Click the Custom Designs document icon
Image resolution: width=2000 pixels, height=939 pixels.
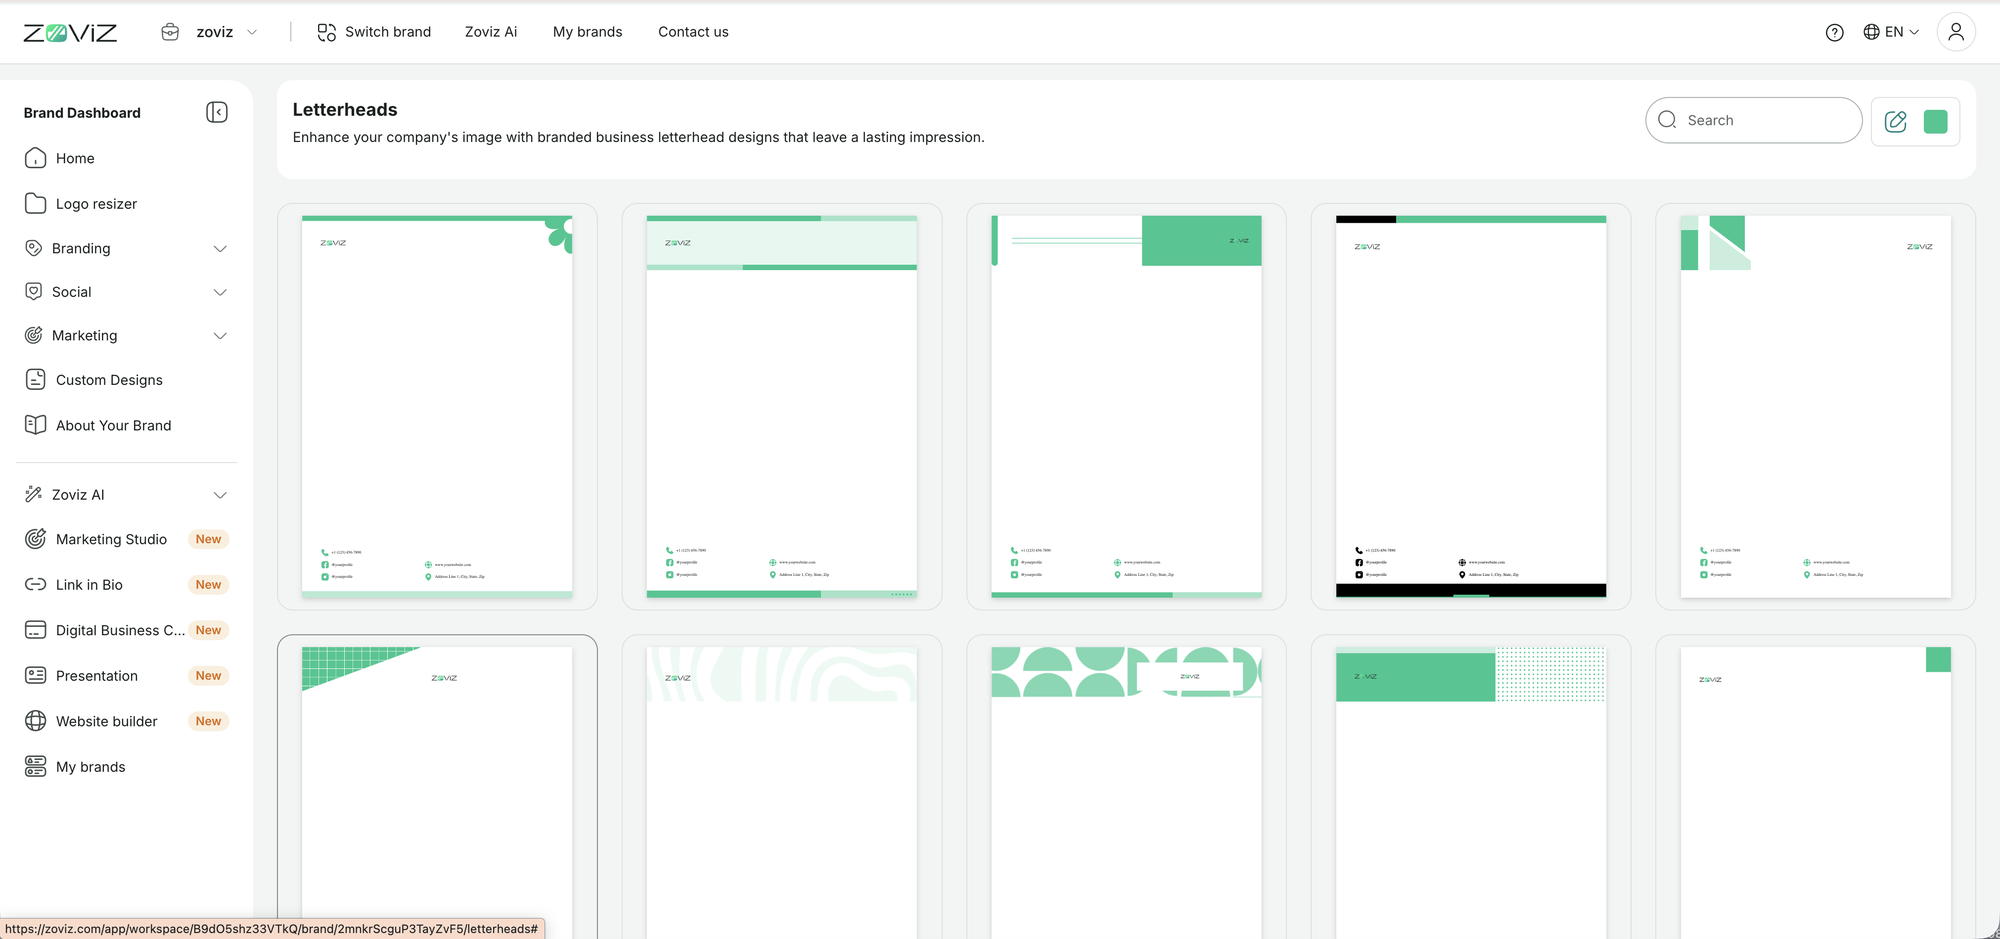[x=35, y=380]
